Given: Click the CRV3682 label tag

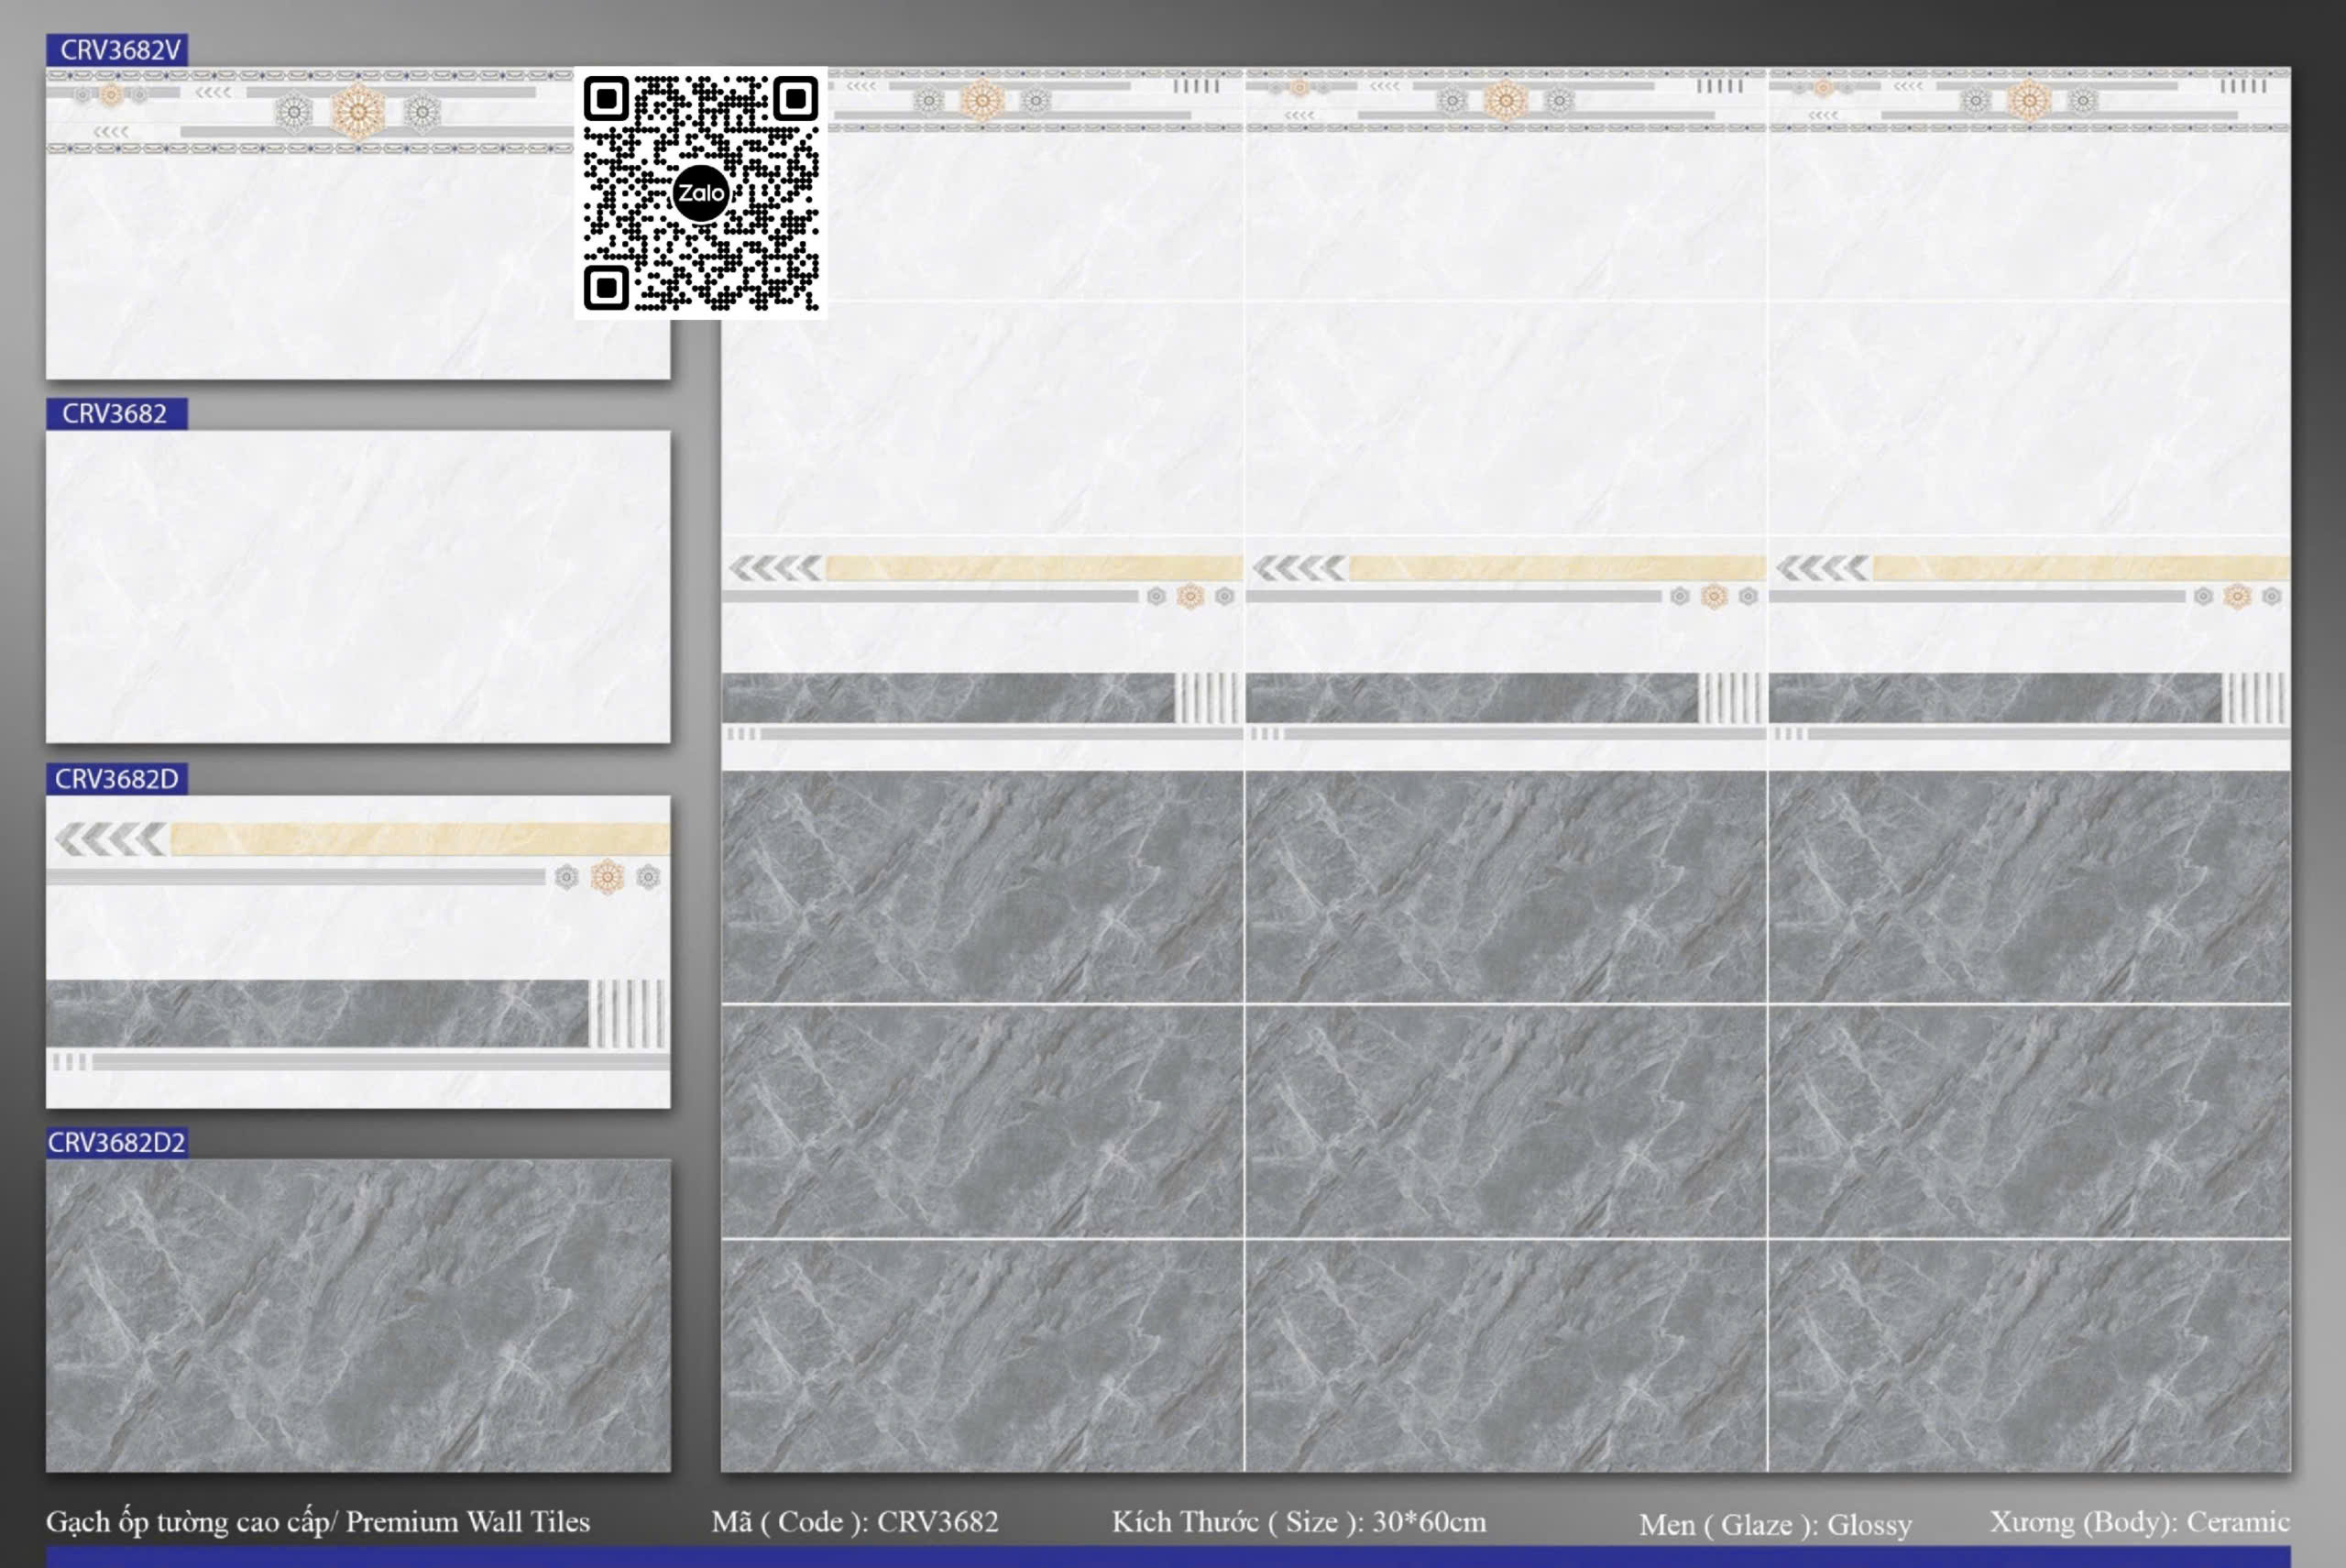Looking at the screenshot, I should 116,414.
